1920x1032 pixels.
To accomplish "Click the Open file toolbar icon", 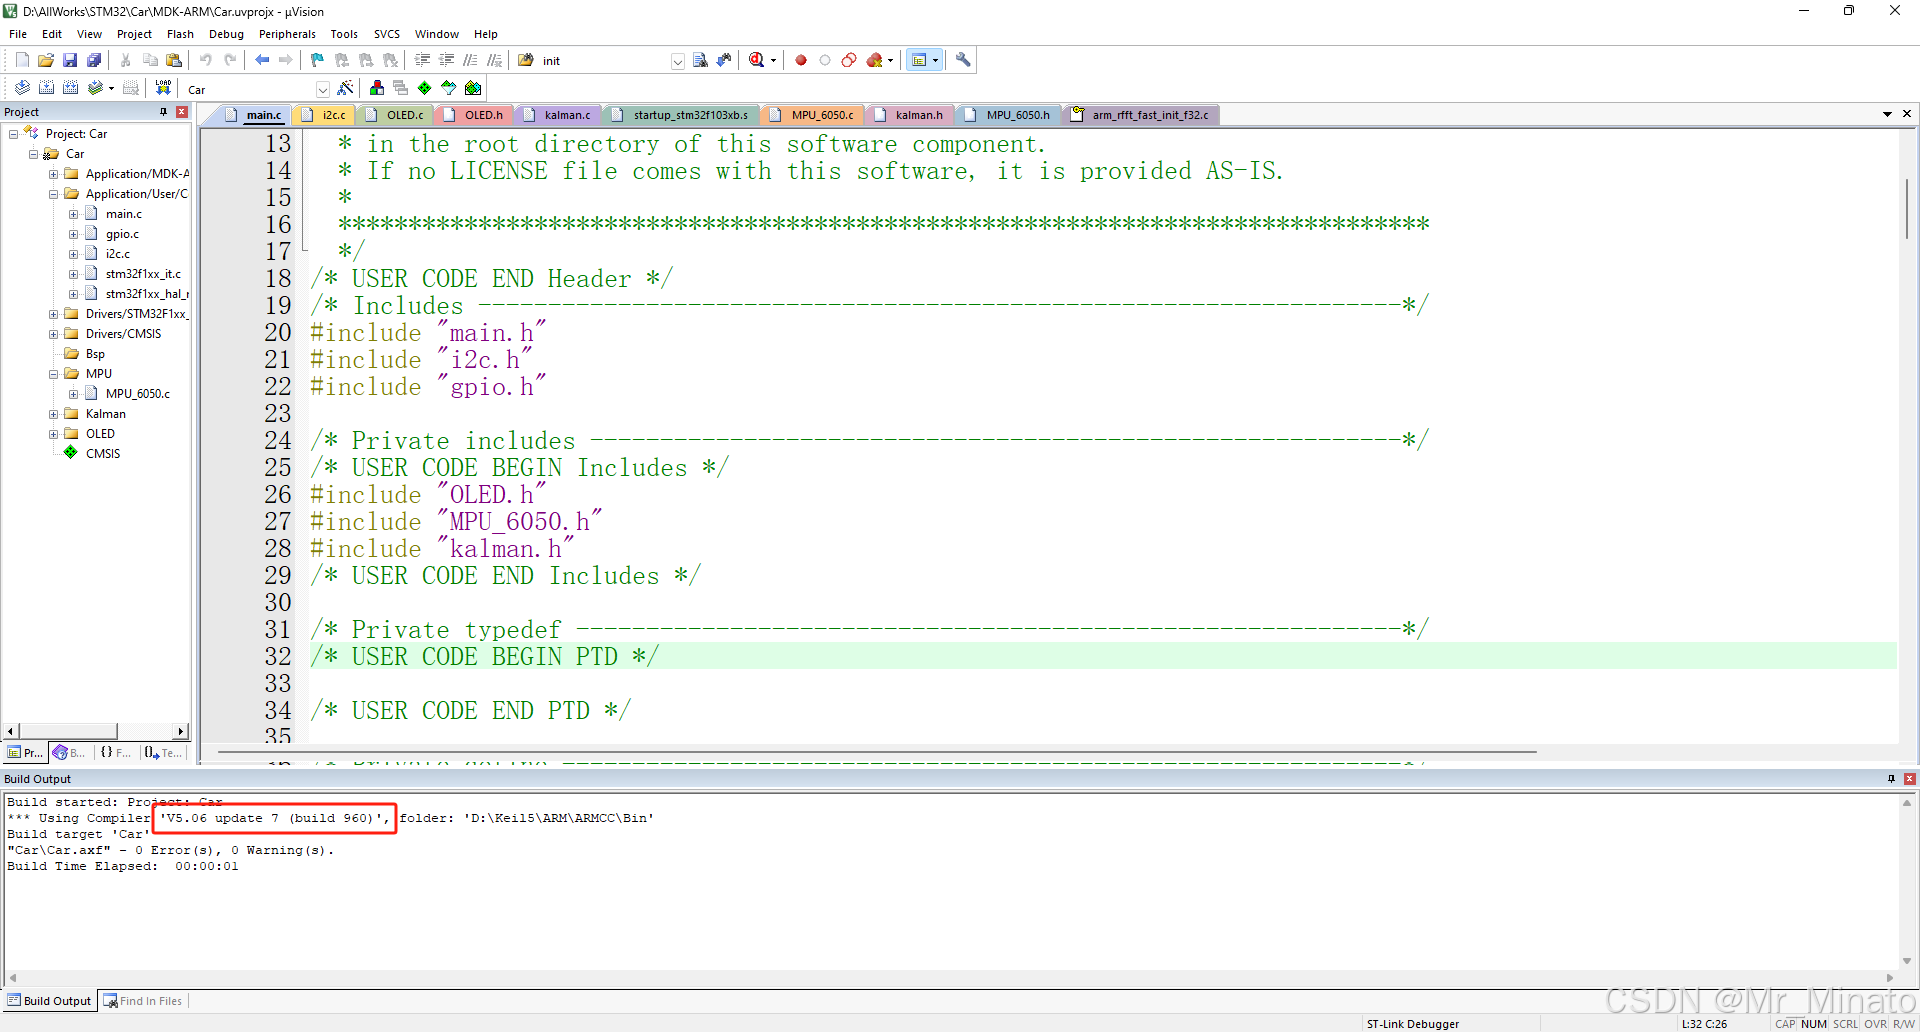I will click(x=46, y=60).
